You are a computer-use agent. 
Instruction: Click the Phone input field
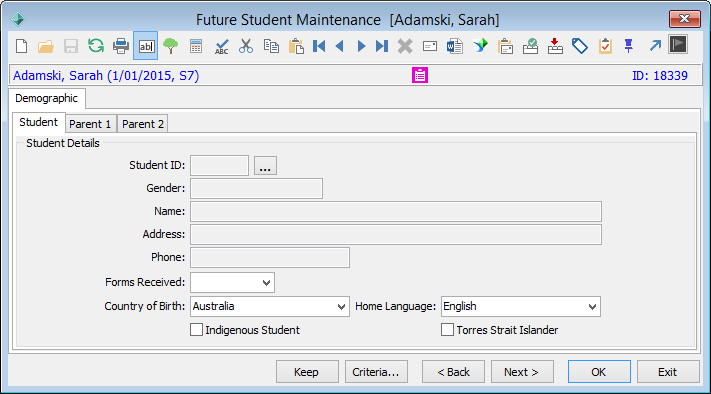tap(270, 257)
